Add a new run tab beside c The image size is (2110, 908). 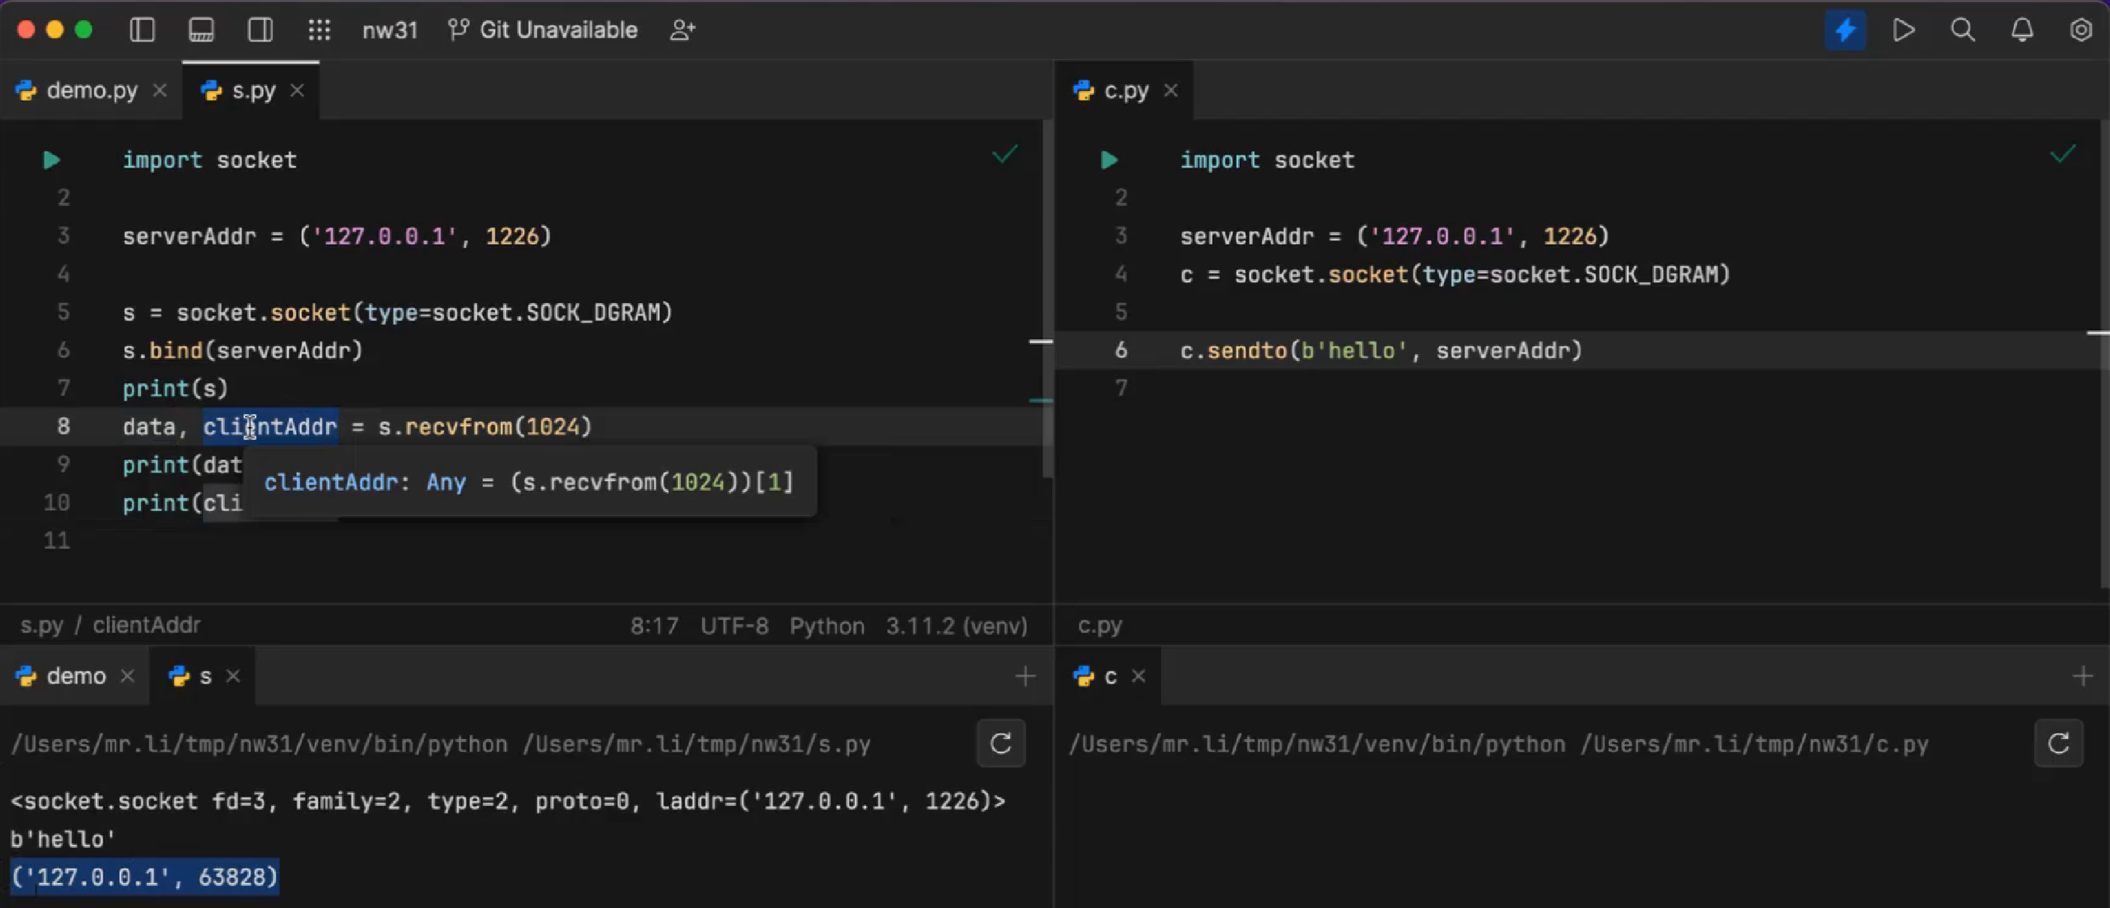2083,676
